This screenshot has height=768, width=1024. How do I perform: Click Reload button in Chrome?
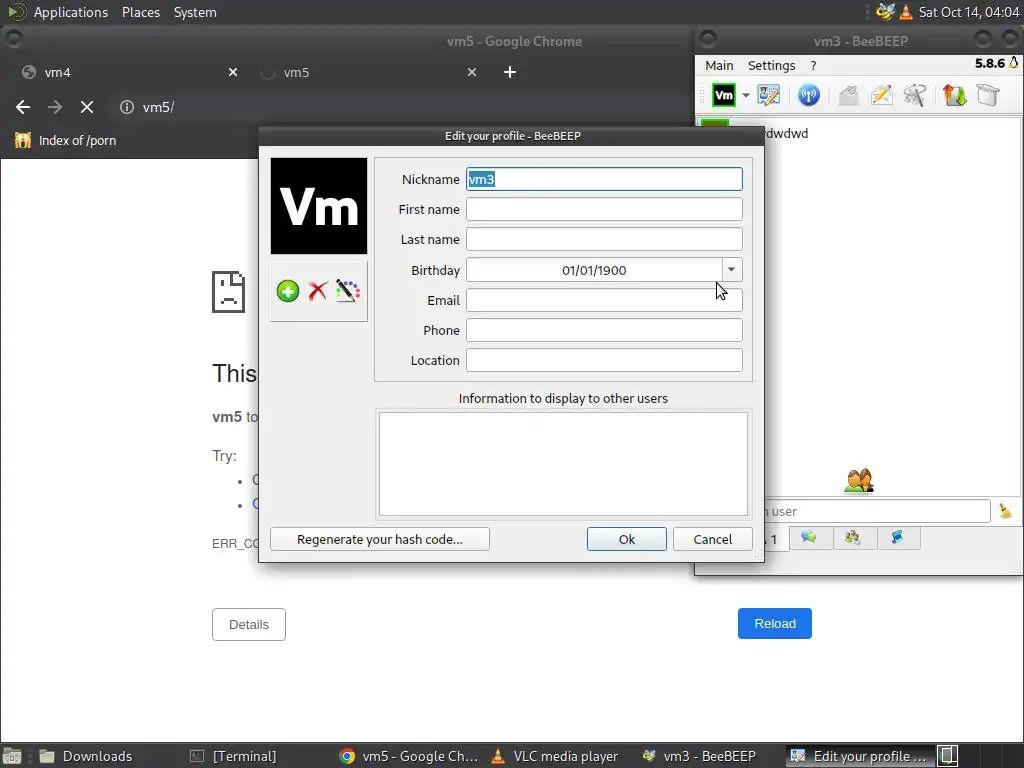[775, 624]
